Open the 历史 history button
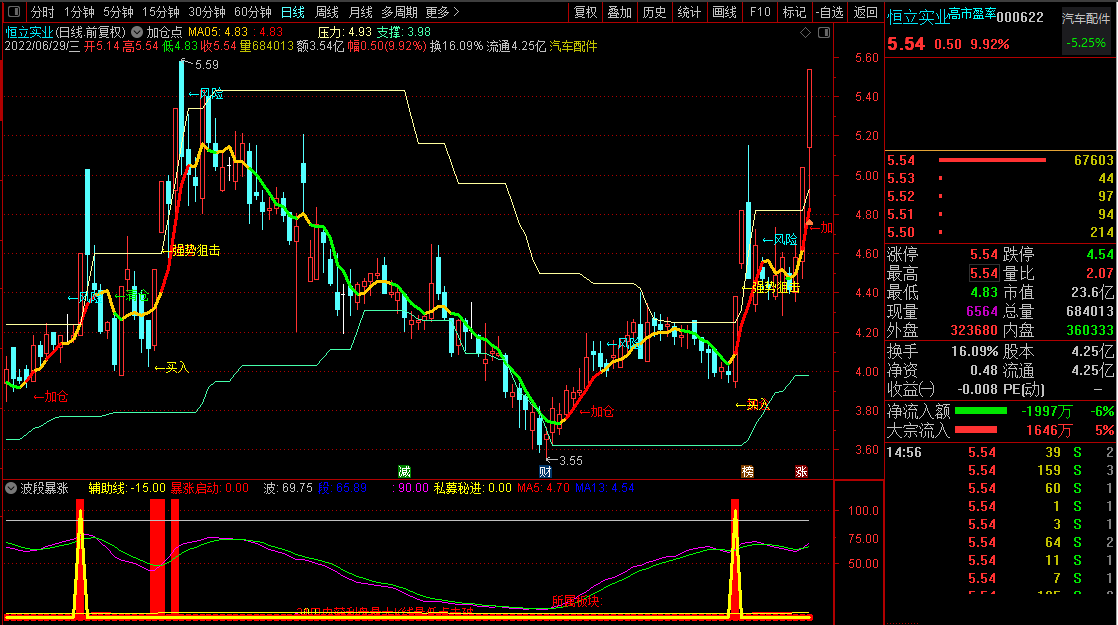 (654, 12)
